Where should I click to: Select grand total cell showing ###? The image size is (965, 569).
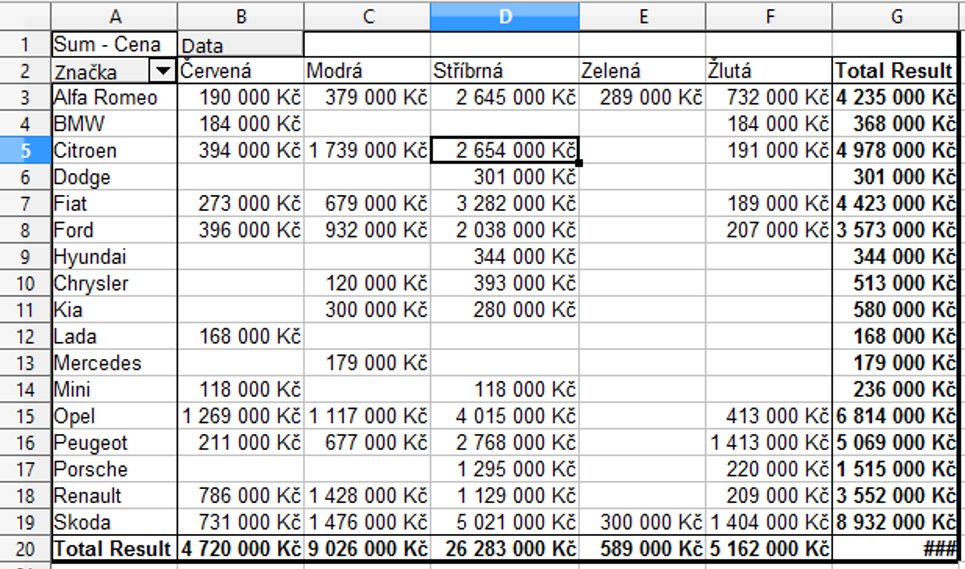[x=896, y=549]
